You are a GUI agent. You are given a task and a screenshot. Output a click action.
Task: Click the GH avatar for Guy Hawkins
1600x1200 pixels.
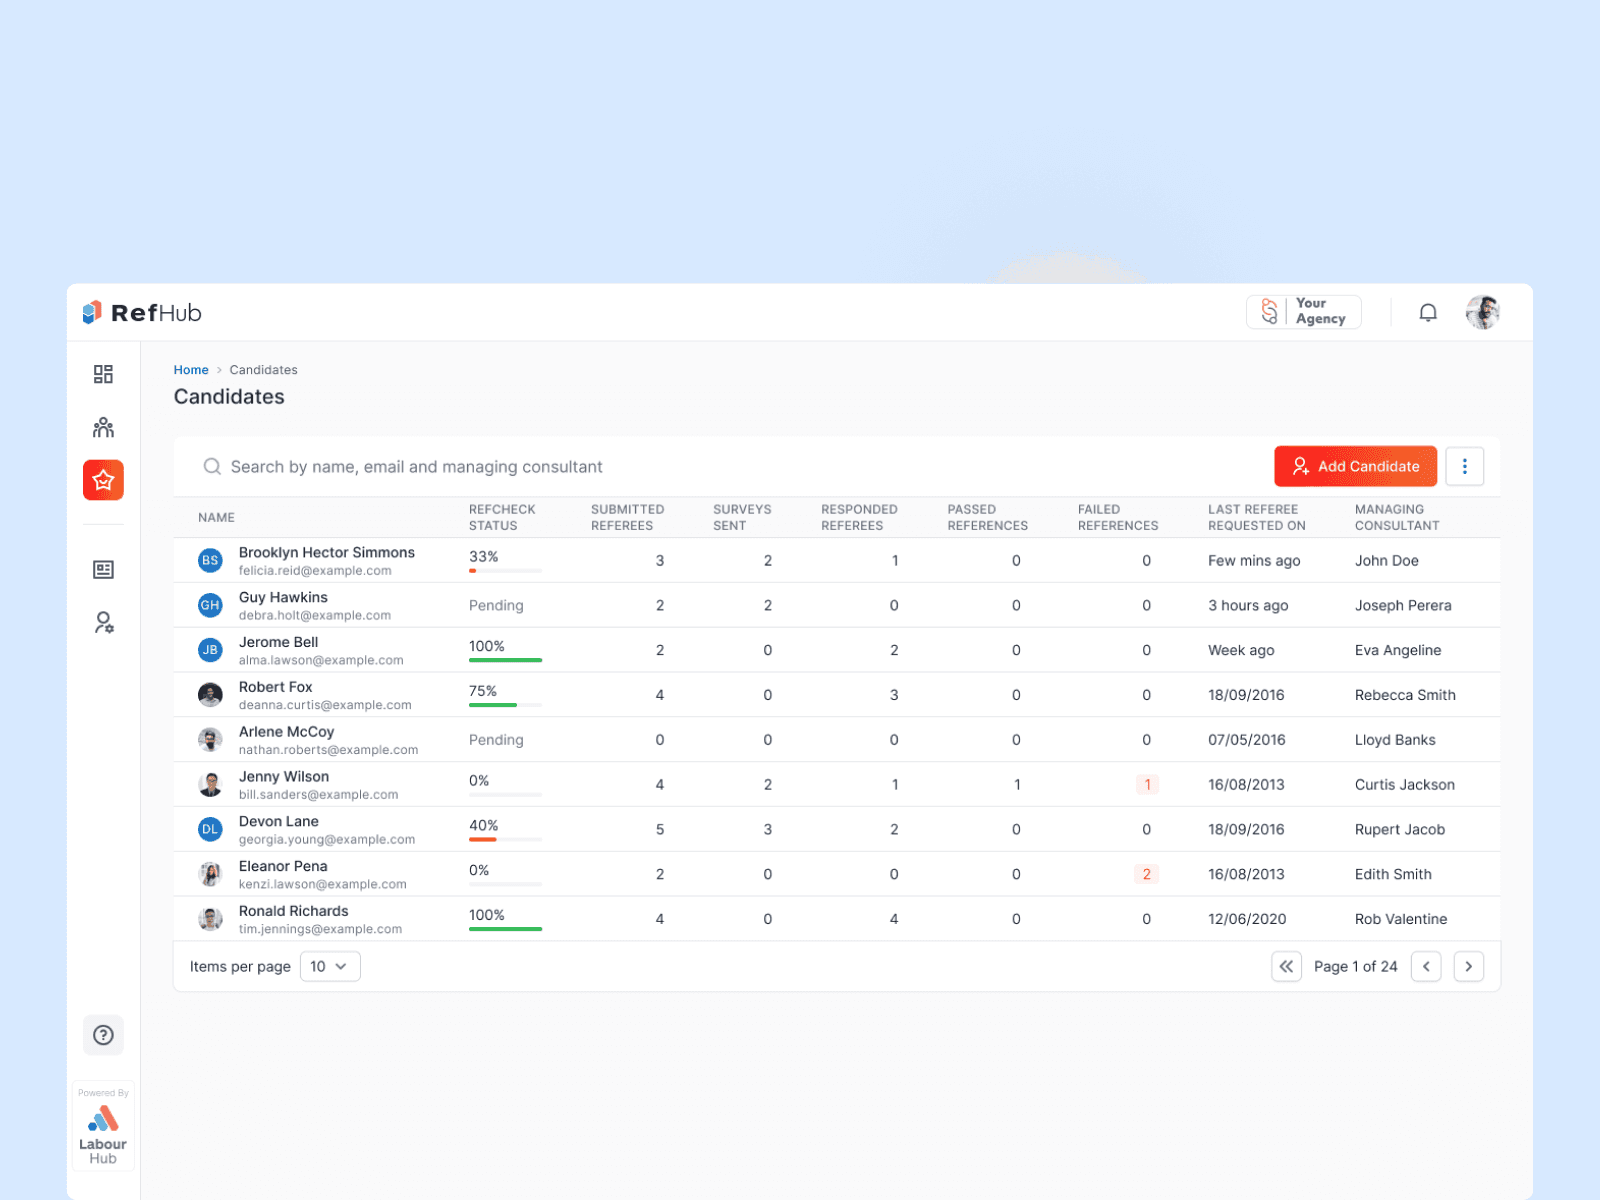coord(210,605)
